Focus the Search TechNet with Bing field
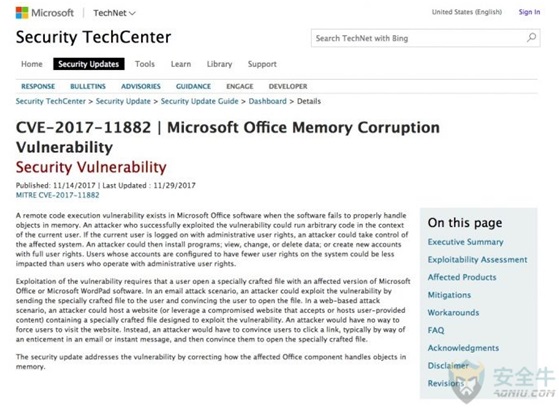This screenshot has height=410, width=559. pyautogui.click(x=425, y=38)
